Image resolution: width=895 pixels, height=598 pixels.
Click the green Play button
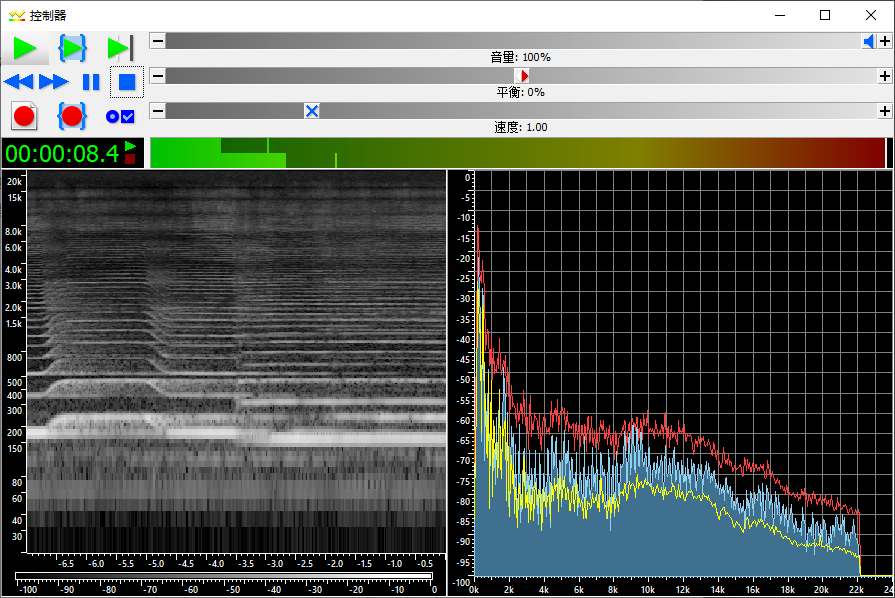[x=25, y=47]
